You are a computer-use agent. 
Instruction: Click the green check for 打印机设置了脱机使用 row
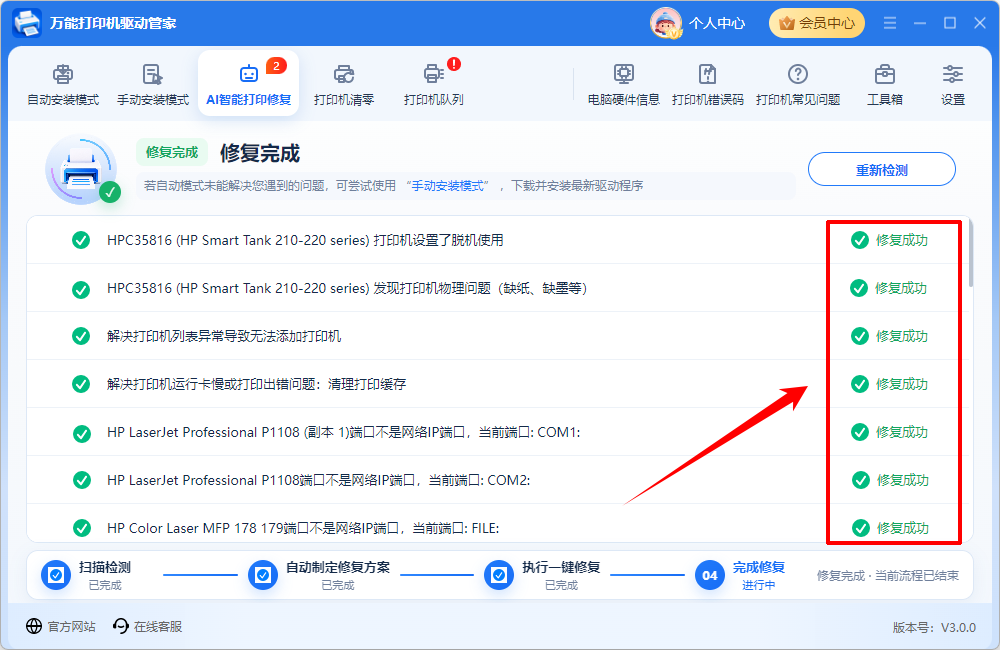pyautogui.click(x=81, y=240)
